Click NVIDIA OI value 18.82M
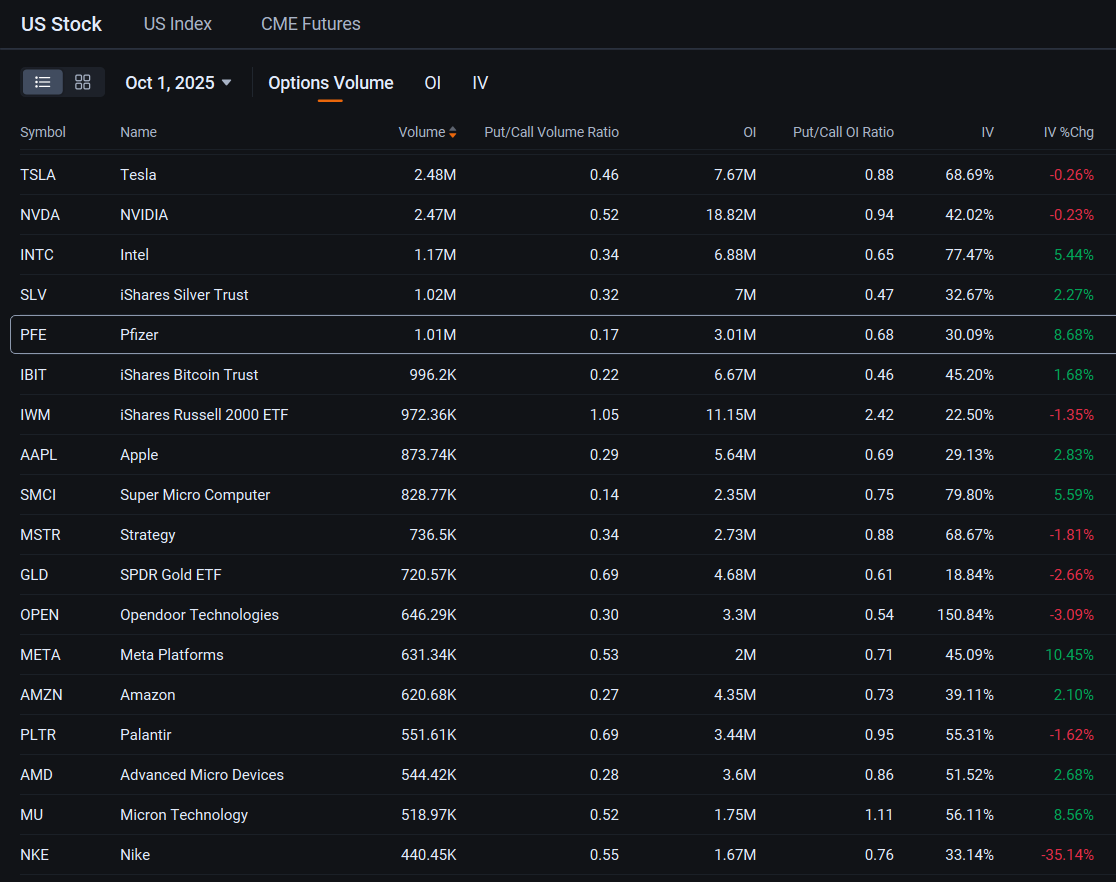The height and width of the screenshot is (882, 1116). click(x=731, y=214)
